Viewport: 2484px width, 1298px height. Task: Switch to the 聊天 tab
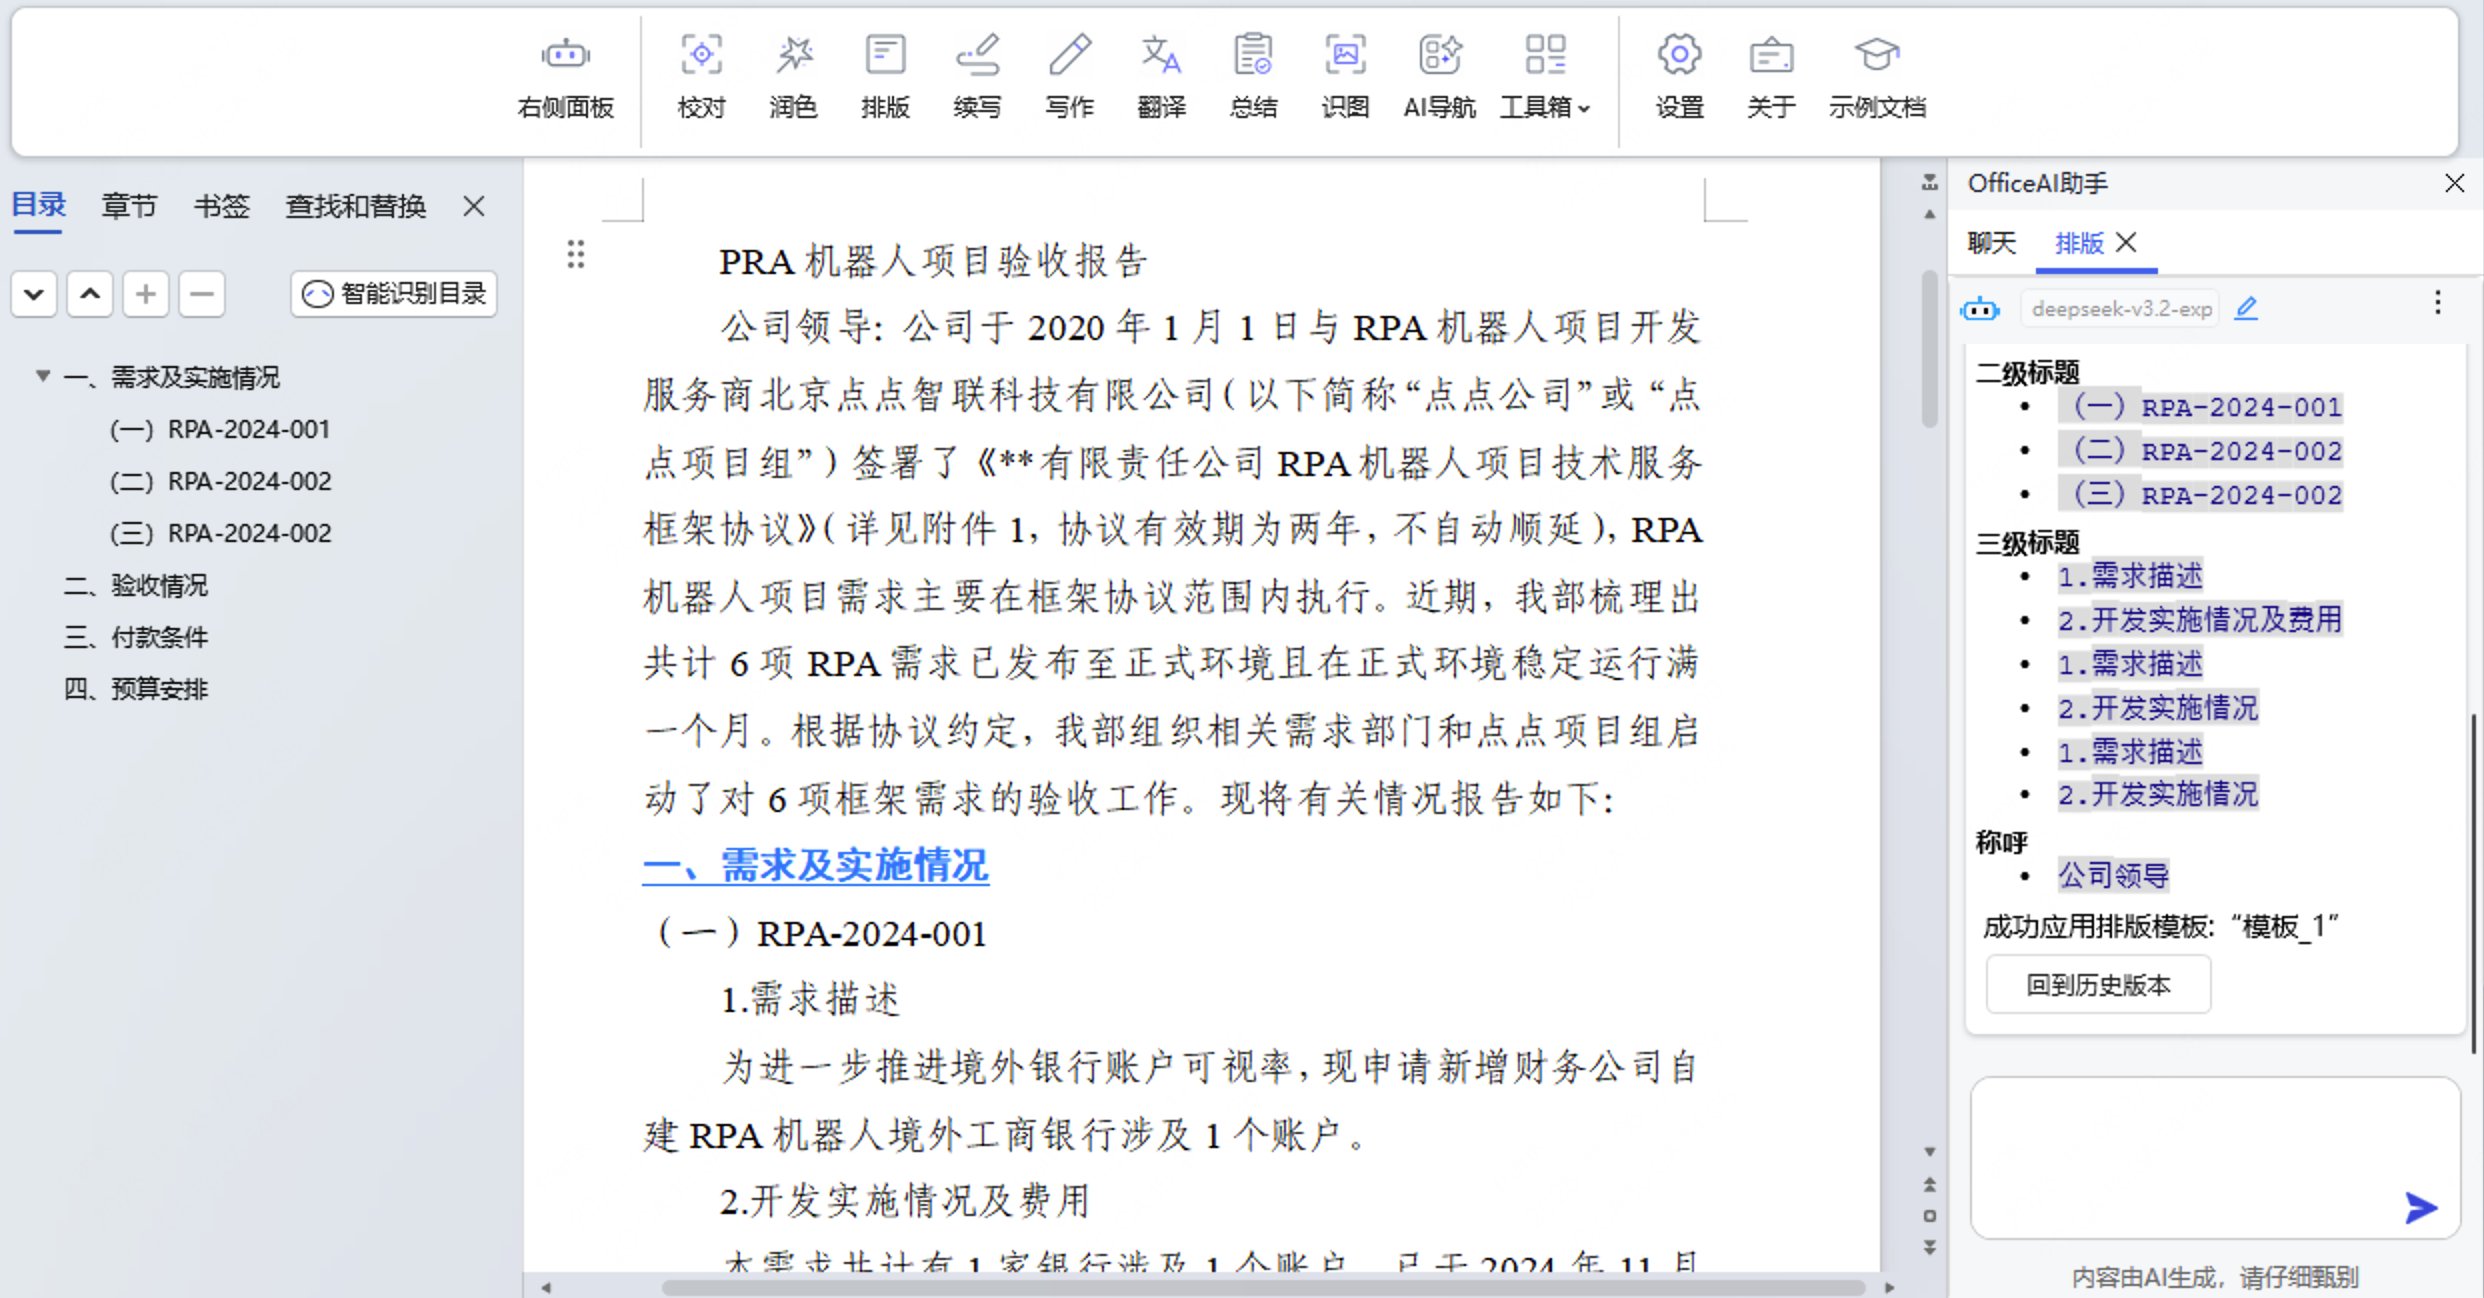tap(1991, 243)
